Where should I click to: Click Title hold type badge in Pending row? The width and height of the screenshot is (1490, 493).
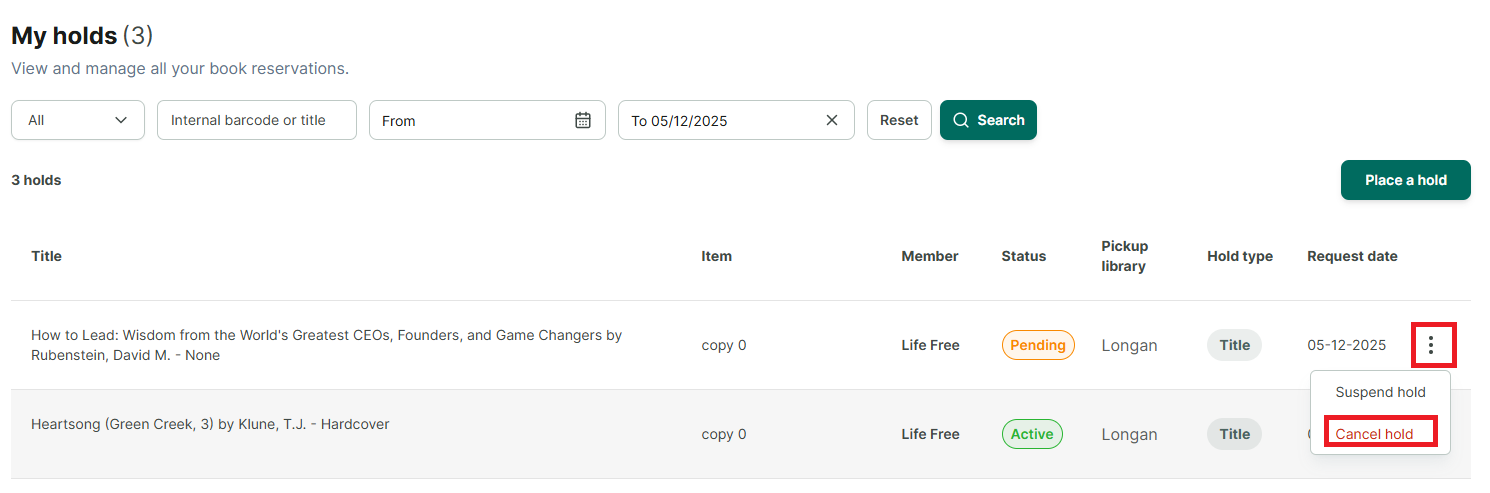(1235, 345)
